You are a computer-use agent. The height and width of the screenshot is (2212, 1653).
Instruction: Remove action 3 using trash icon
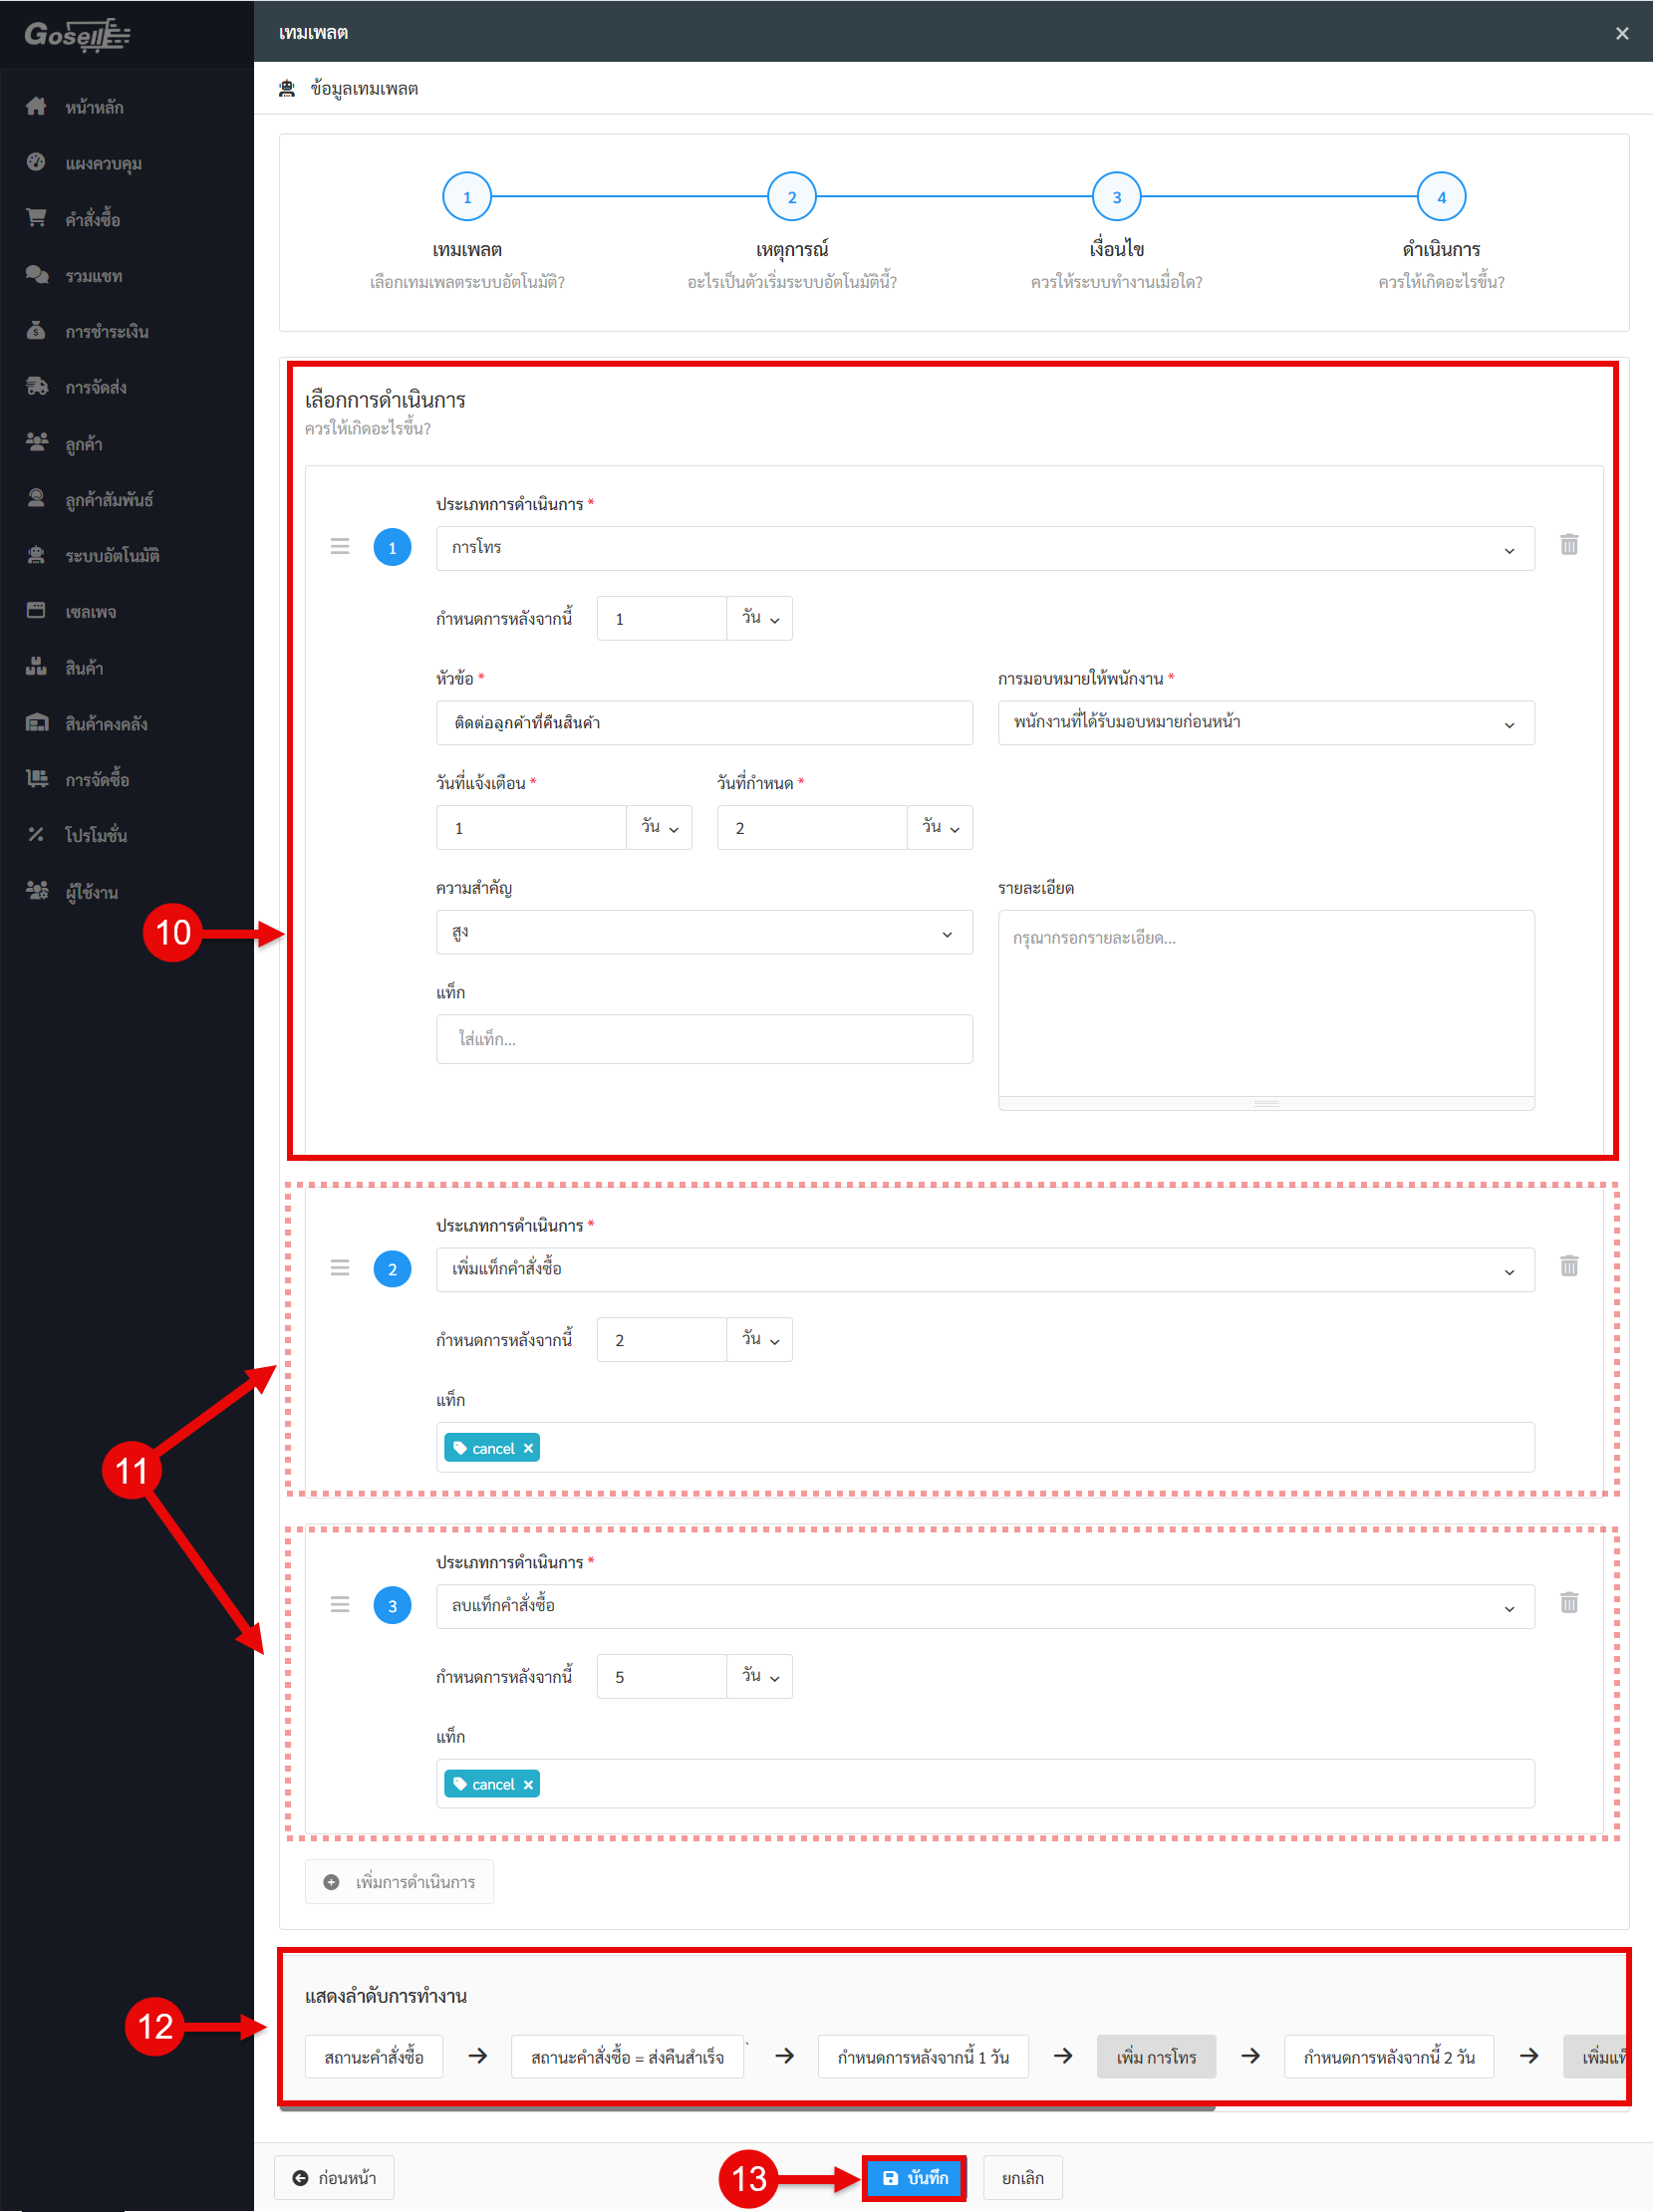pos(1568,1604)
